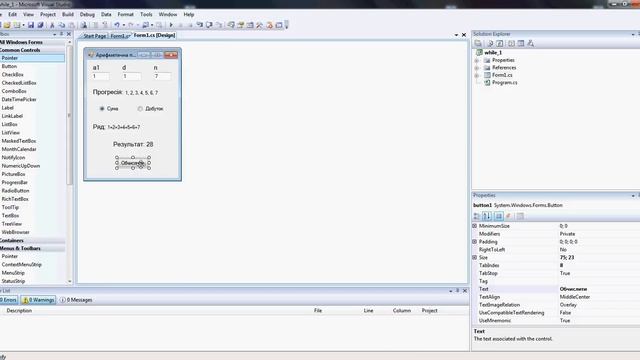Close the Error List panel
The width and height of the screenshot is (640, 360).
(x=464, y=291)
